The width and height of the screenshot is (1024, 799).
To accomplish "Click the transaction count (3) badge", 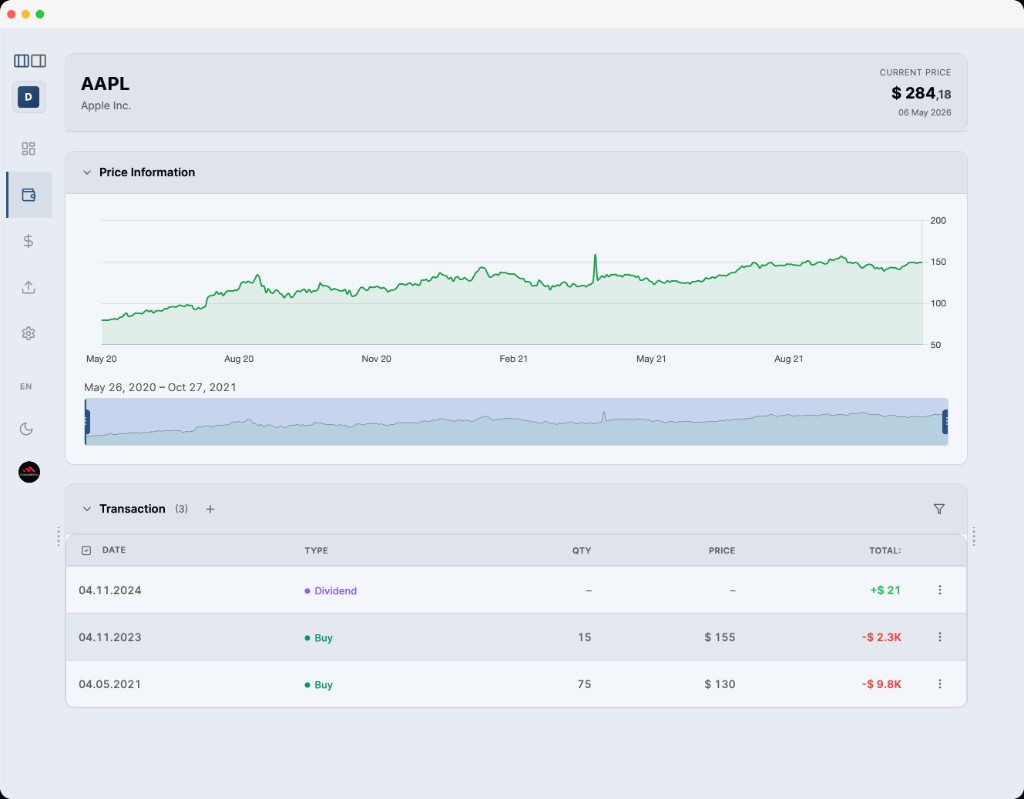I will coord(182,509).
